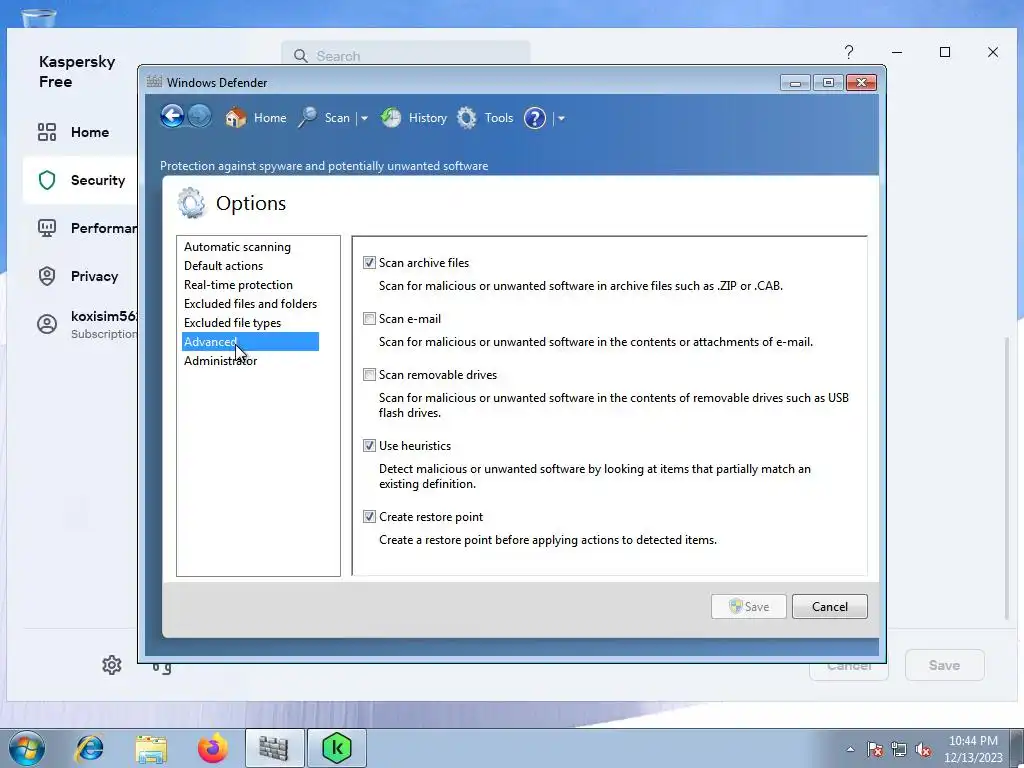Go back with the blue back arrow

click(x=172, y=117)
